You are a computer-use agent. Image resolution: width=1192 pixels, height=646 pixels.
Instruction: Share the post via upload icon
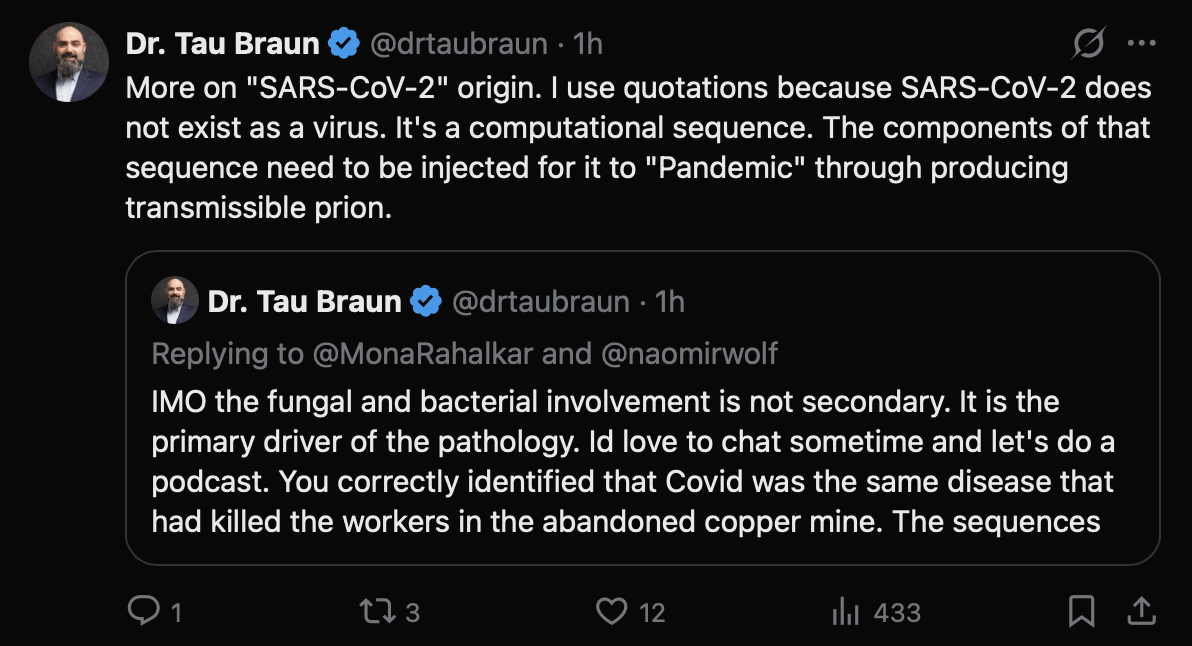click(x=1139, y=611)
